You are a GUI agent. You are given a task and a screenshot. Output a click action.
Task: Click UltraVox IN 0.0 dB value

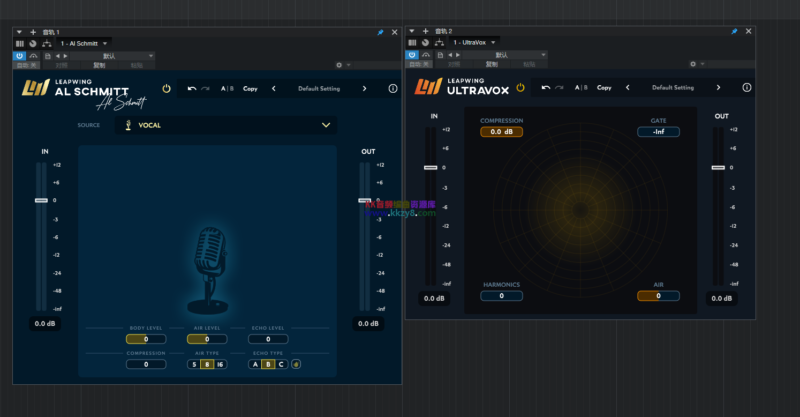click(x=434, y=299)
